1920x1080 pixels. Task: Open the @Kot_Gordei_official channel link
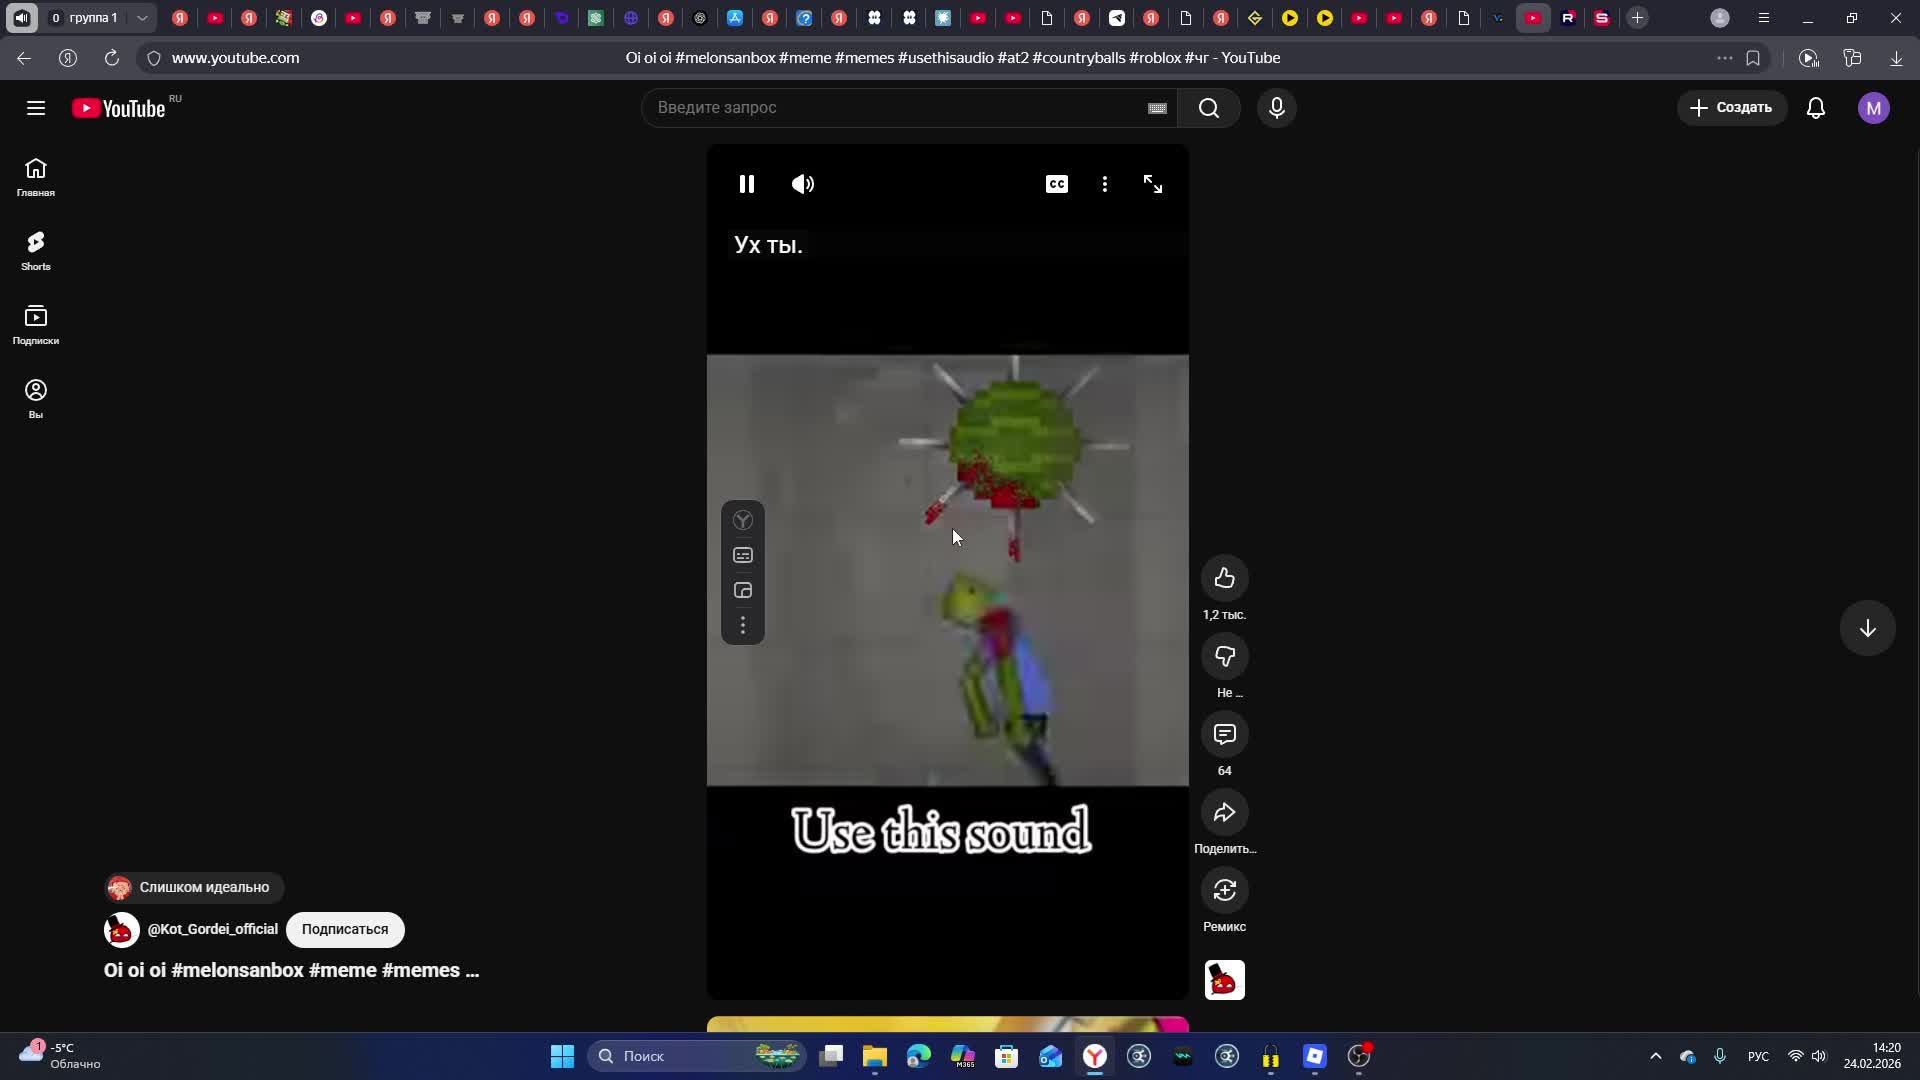tap(212, 929)
